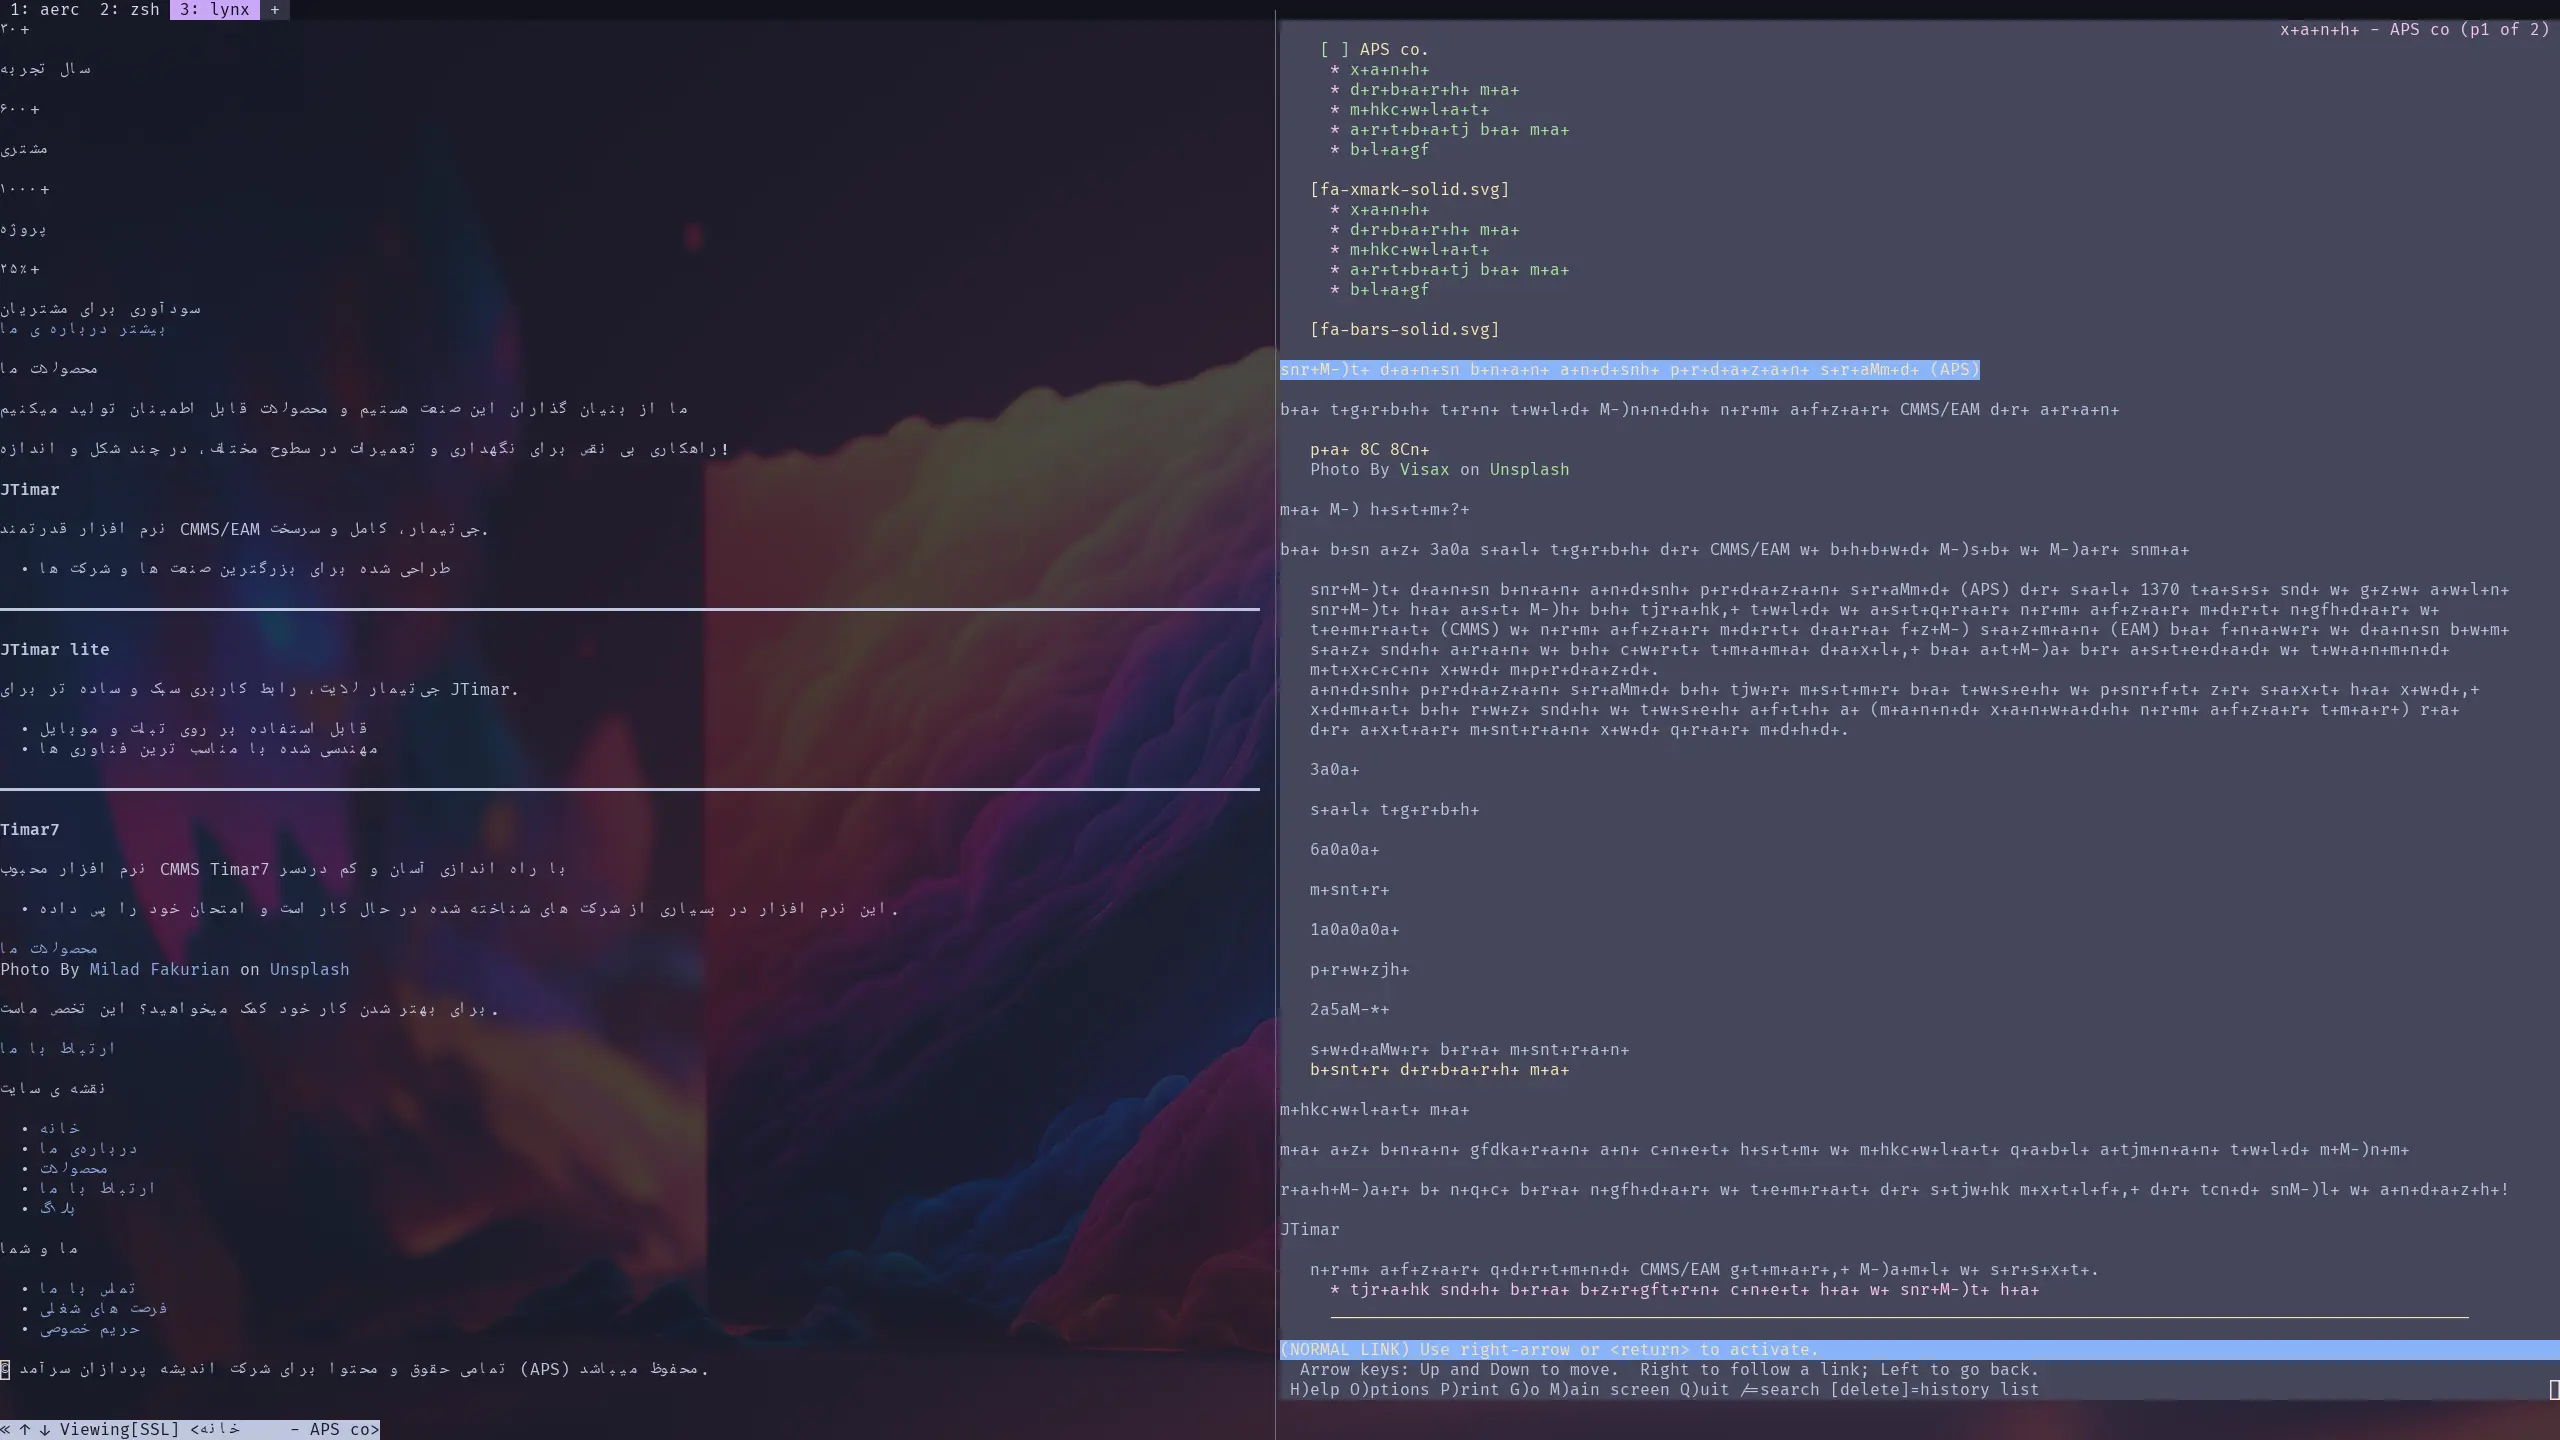
Task: Follow the "b+snt+r+ d+r+b+a+r+h+ m+a+" link
Action: click(1440, 1069)
